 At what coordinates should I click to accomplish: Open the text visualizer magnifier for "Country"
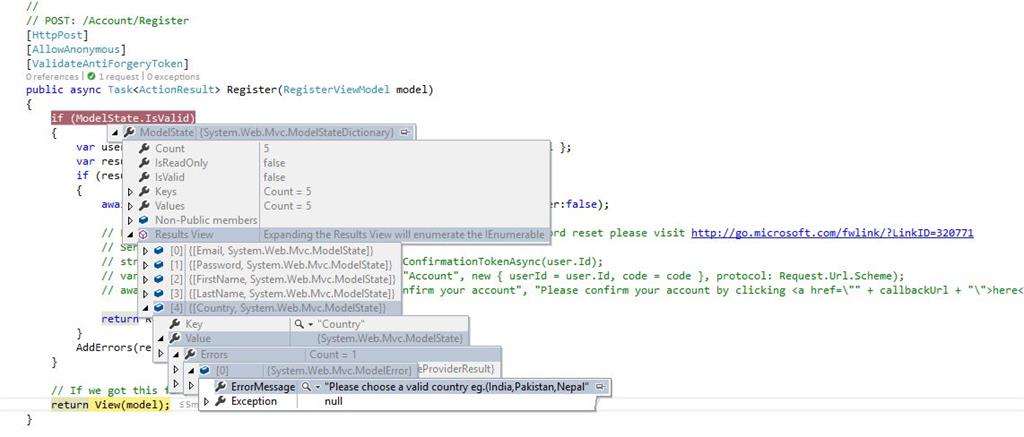[x=299, y=324]
